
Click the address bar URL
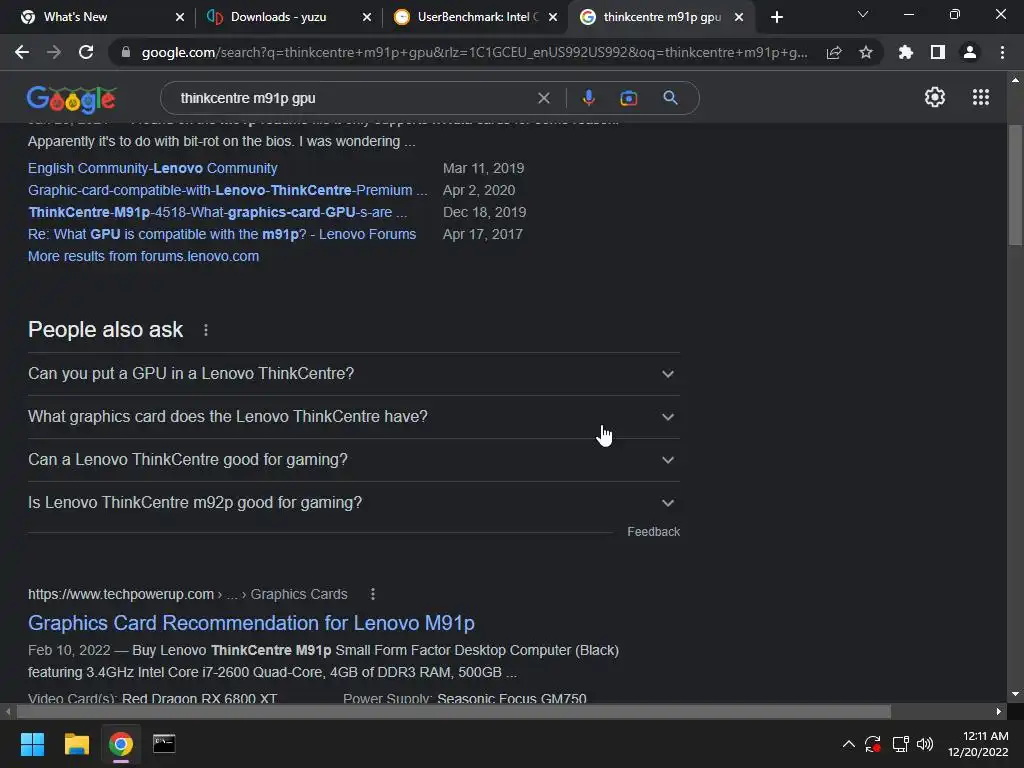point(473,52)
